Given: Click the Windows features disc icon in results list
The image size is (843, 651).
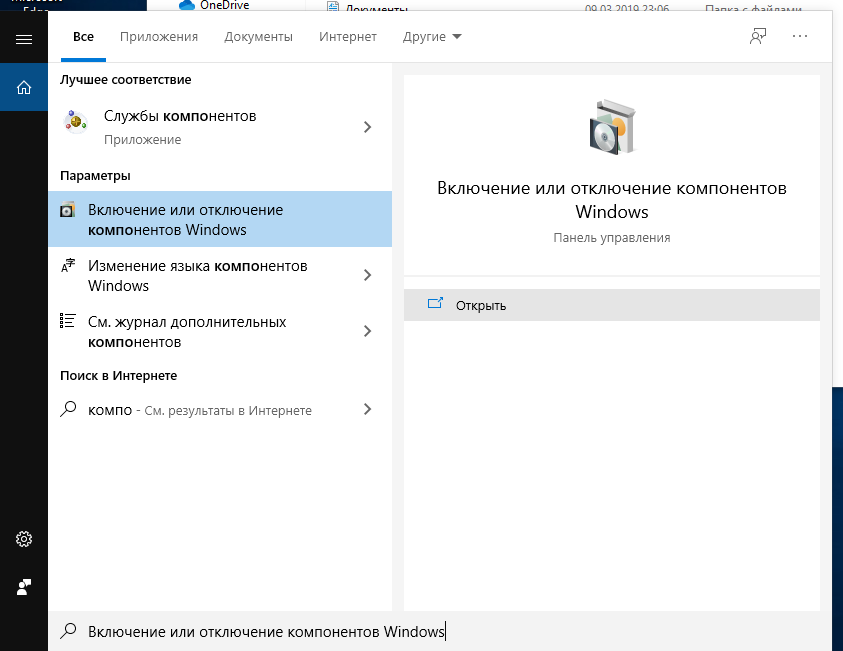Looking at the screenshot, I should 67,210.
